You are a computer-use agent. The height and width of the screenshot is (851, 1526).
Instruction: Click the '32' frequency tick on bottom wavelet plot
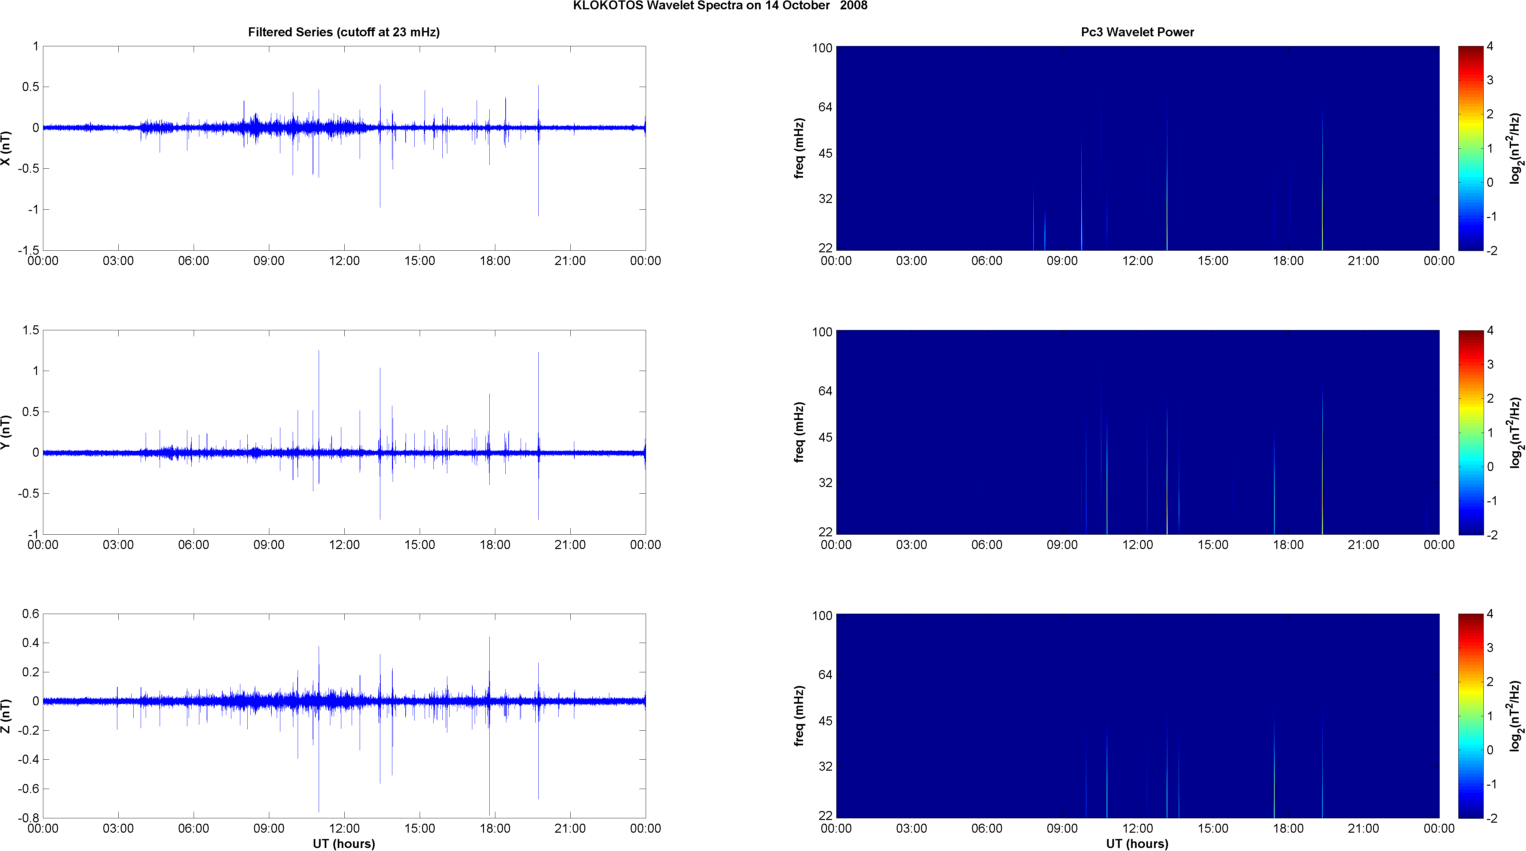point(825,767)
